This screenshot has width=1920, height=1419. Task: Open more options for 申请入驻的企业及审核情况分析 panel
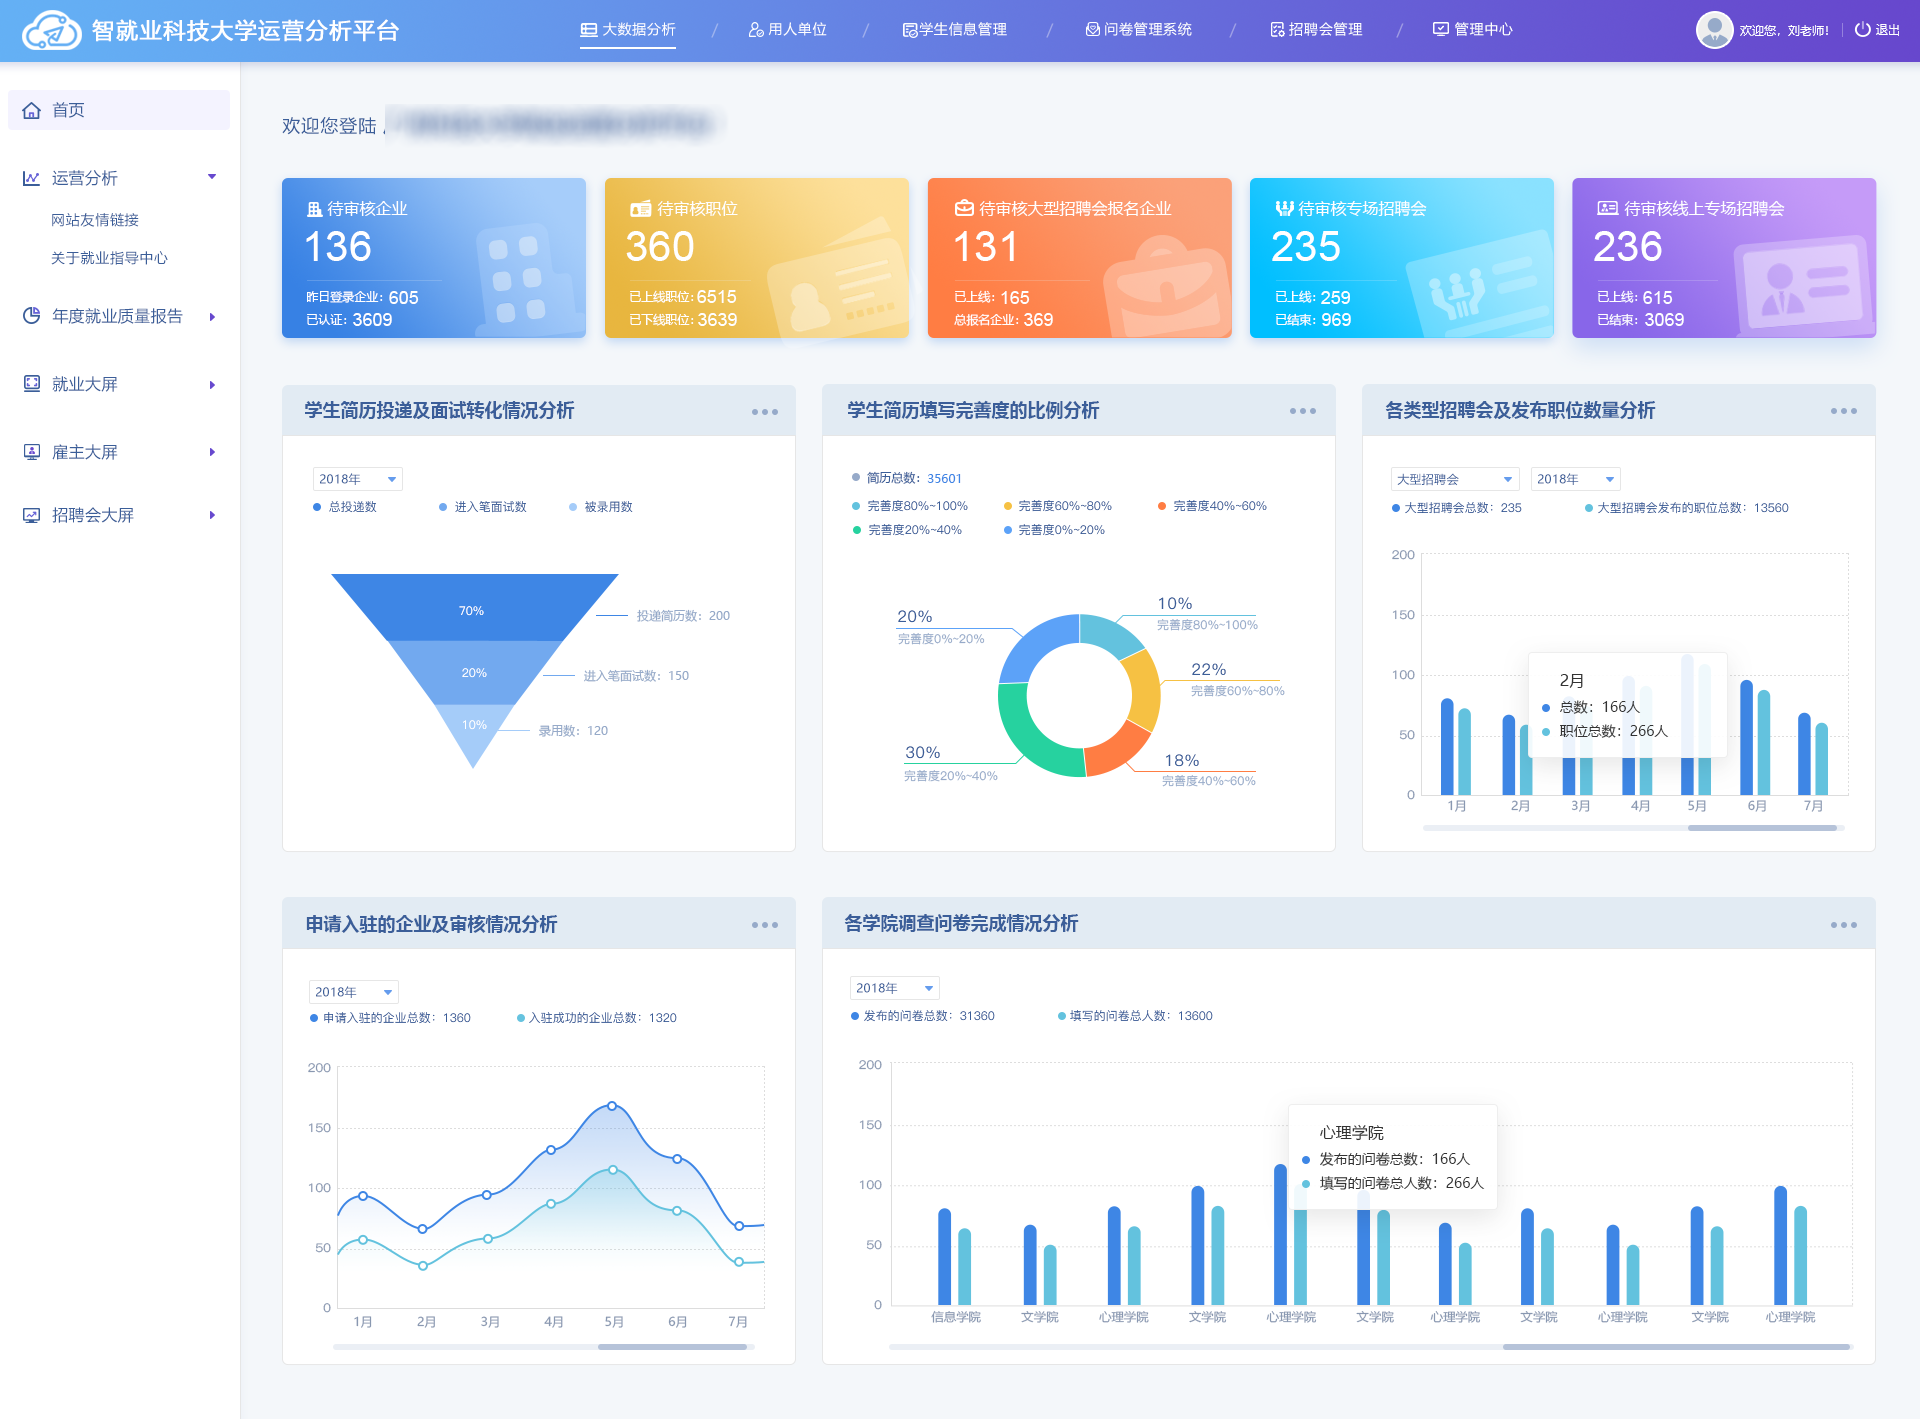coord(764,925)
